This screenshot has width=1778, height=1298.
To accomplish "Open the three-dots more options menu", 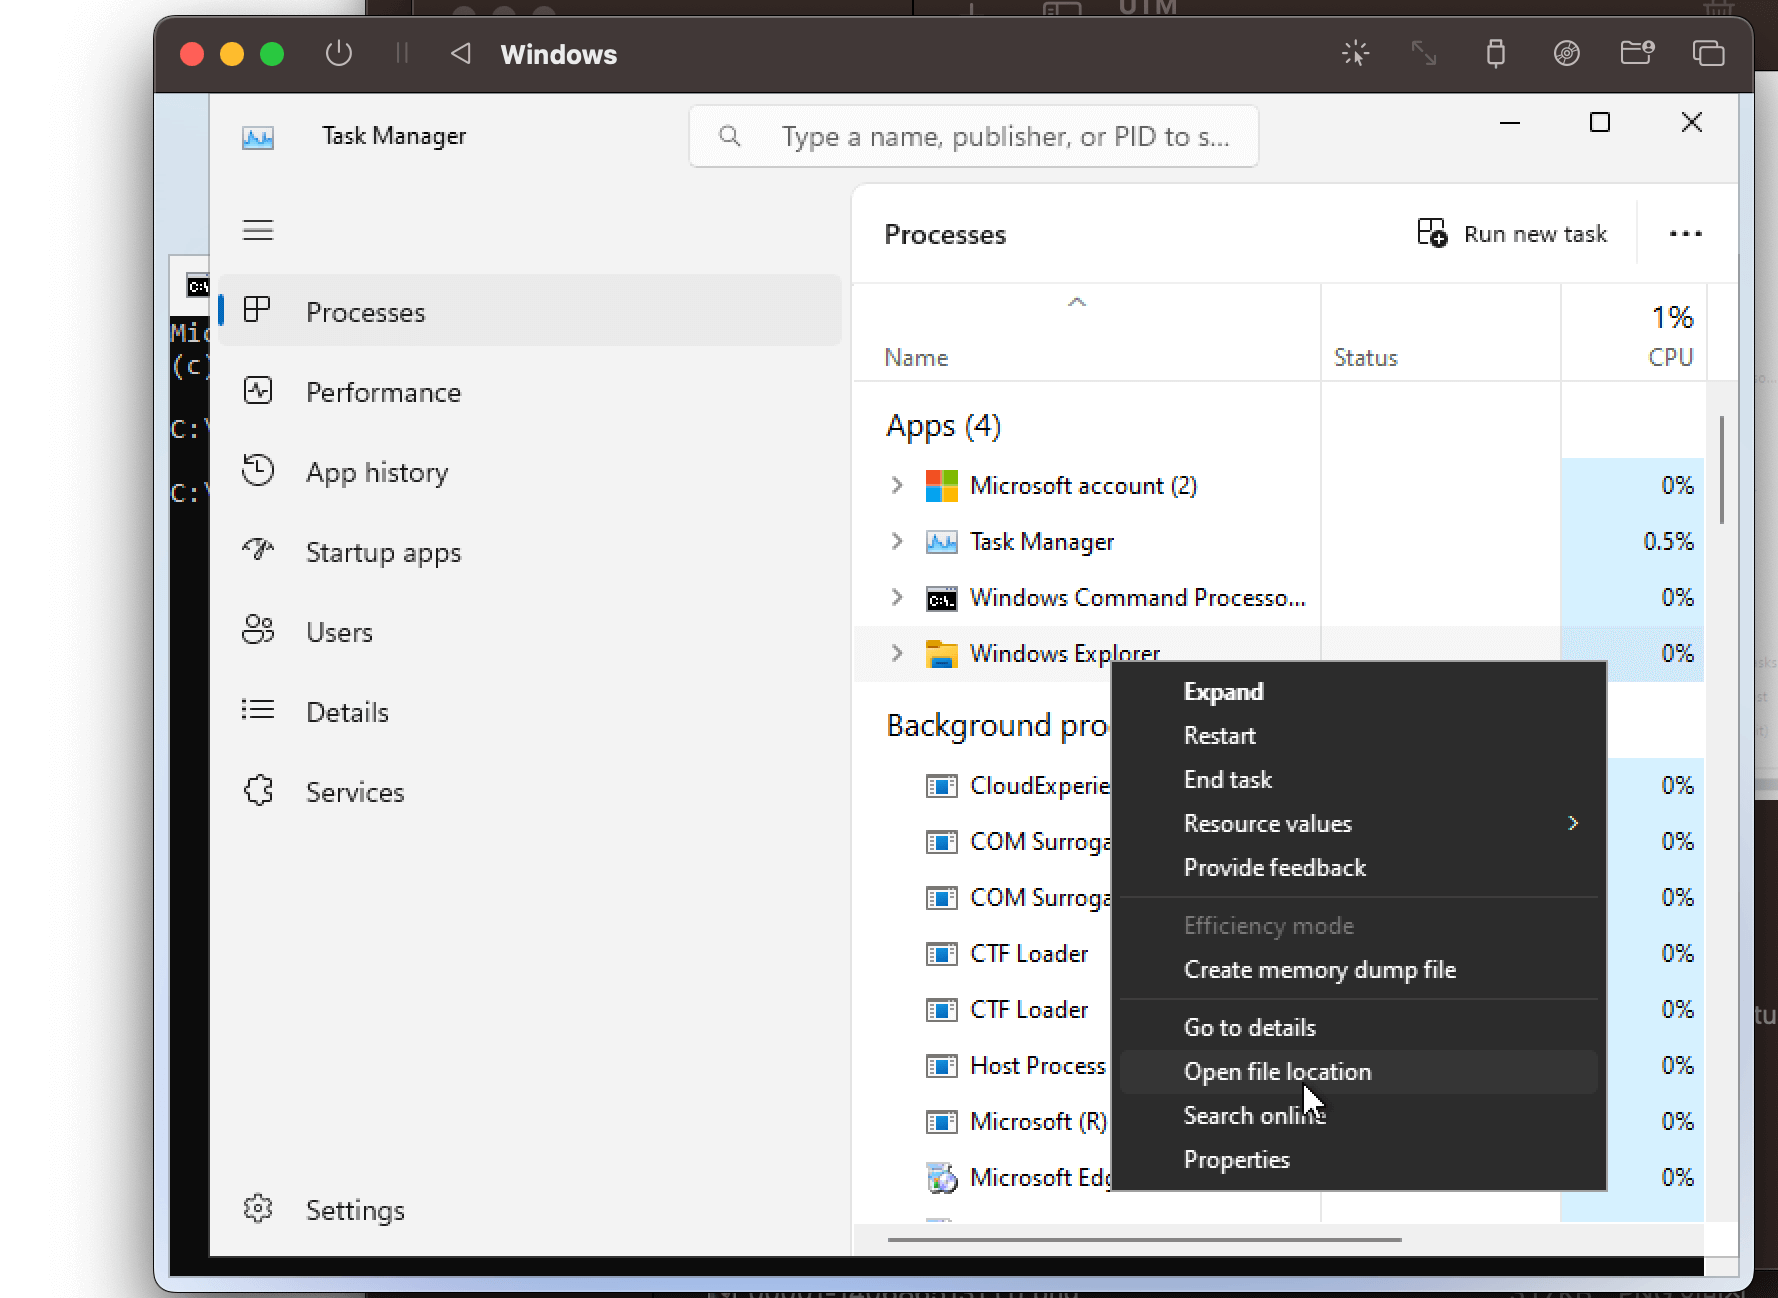I will click(x=1685, y=234).
